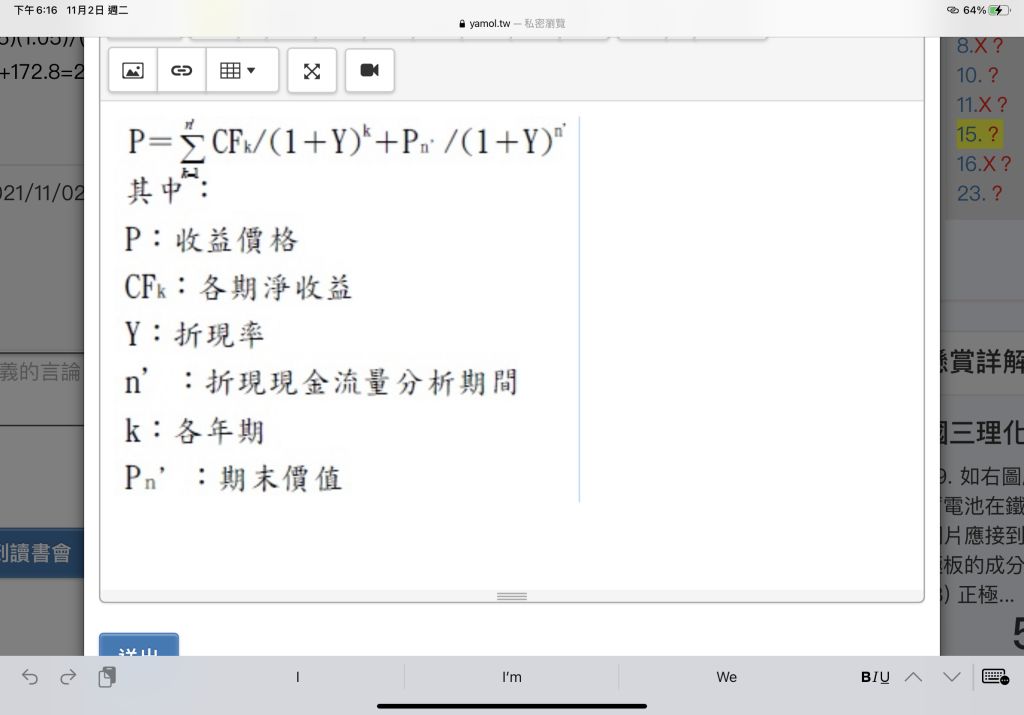Tap the down chevron on keyboard bar
This screenshot has width=1024, height=715.
tap(951, 677)
